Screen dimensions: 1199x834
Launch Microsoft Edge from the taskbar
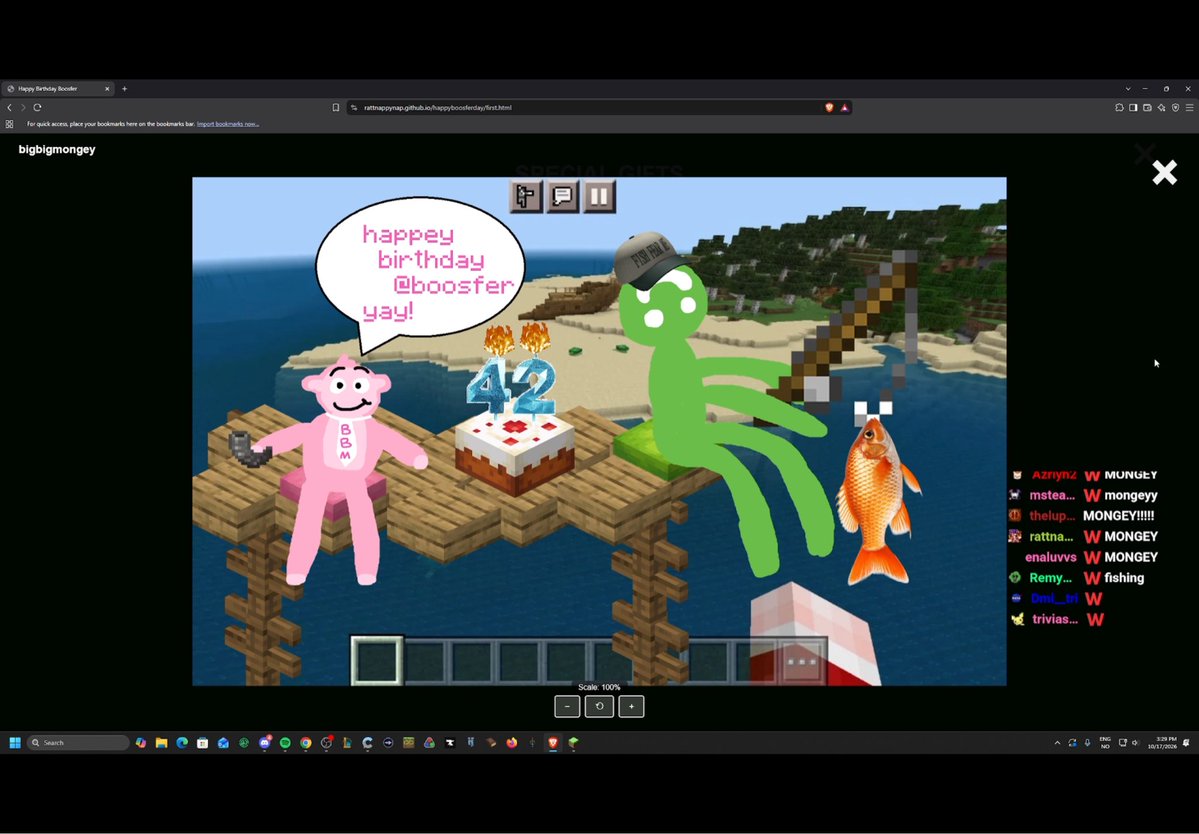[x=182, y=742]
